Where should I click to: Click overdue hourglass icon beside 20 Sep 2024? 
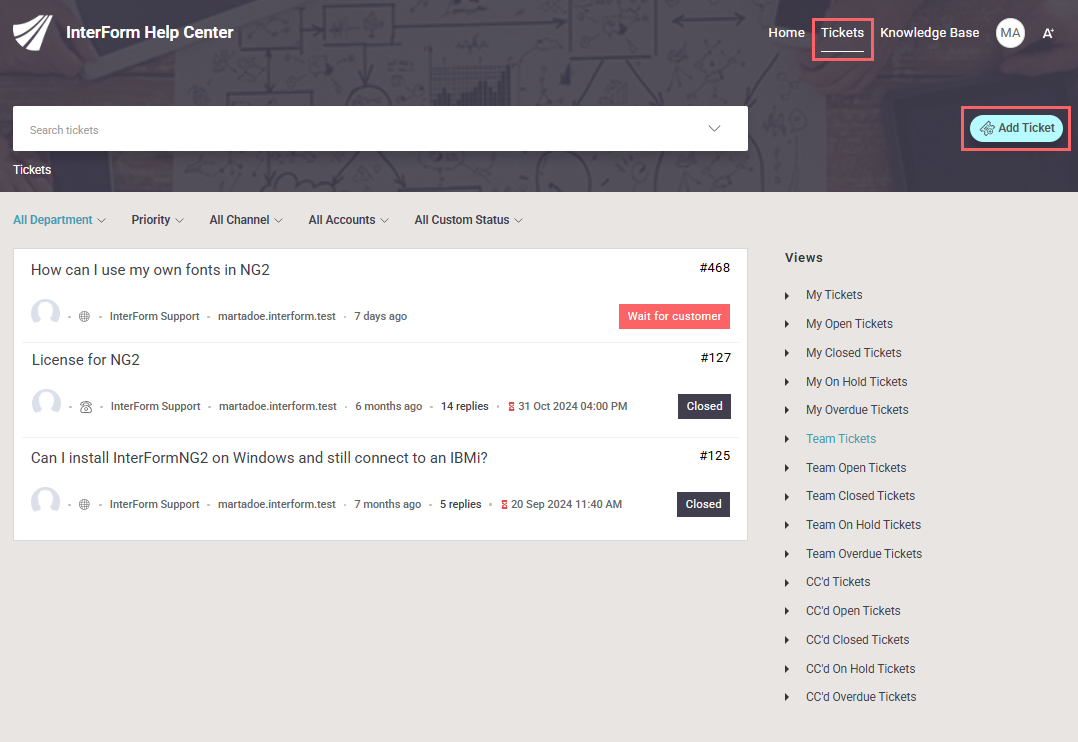click(504, 504)
